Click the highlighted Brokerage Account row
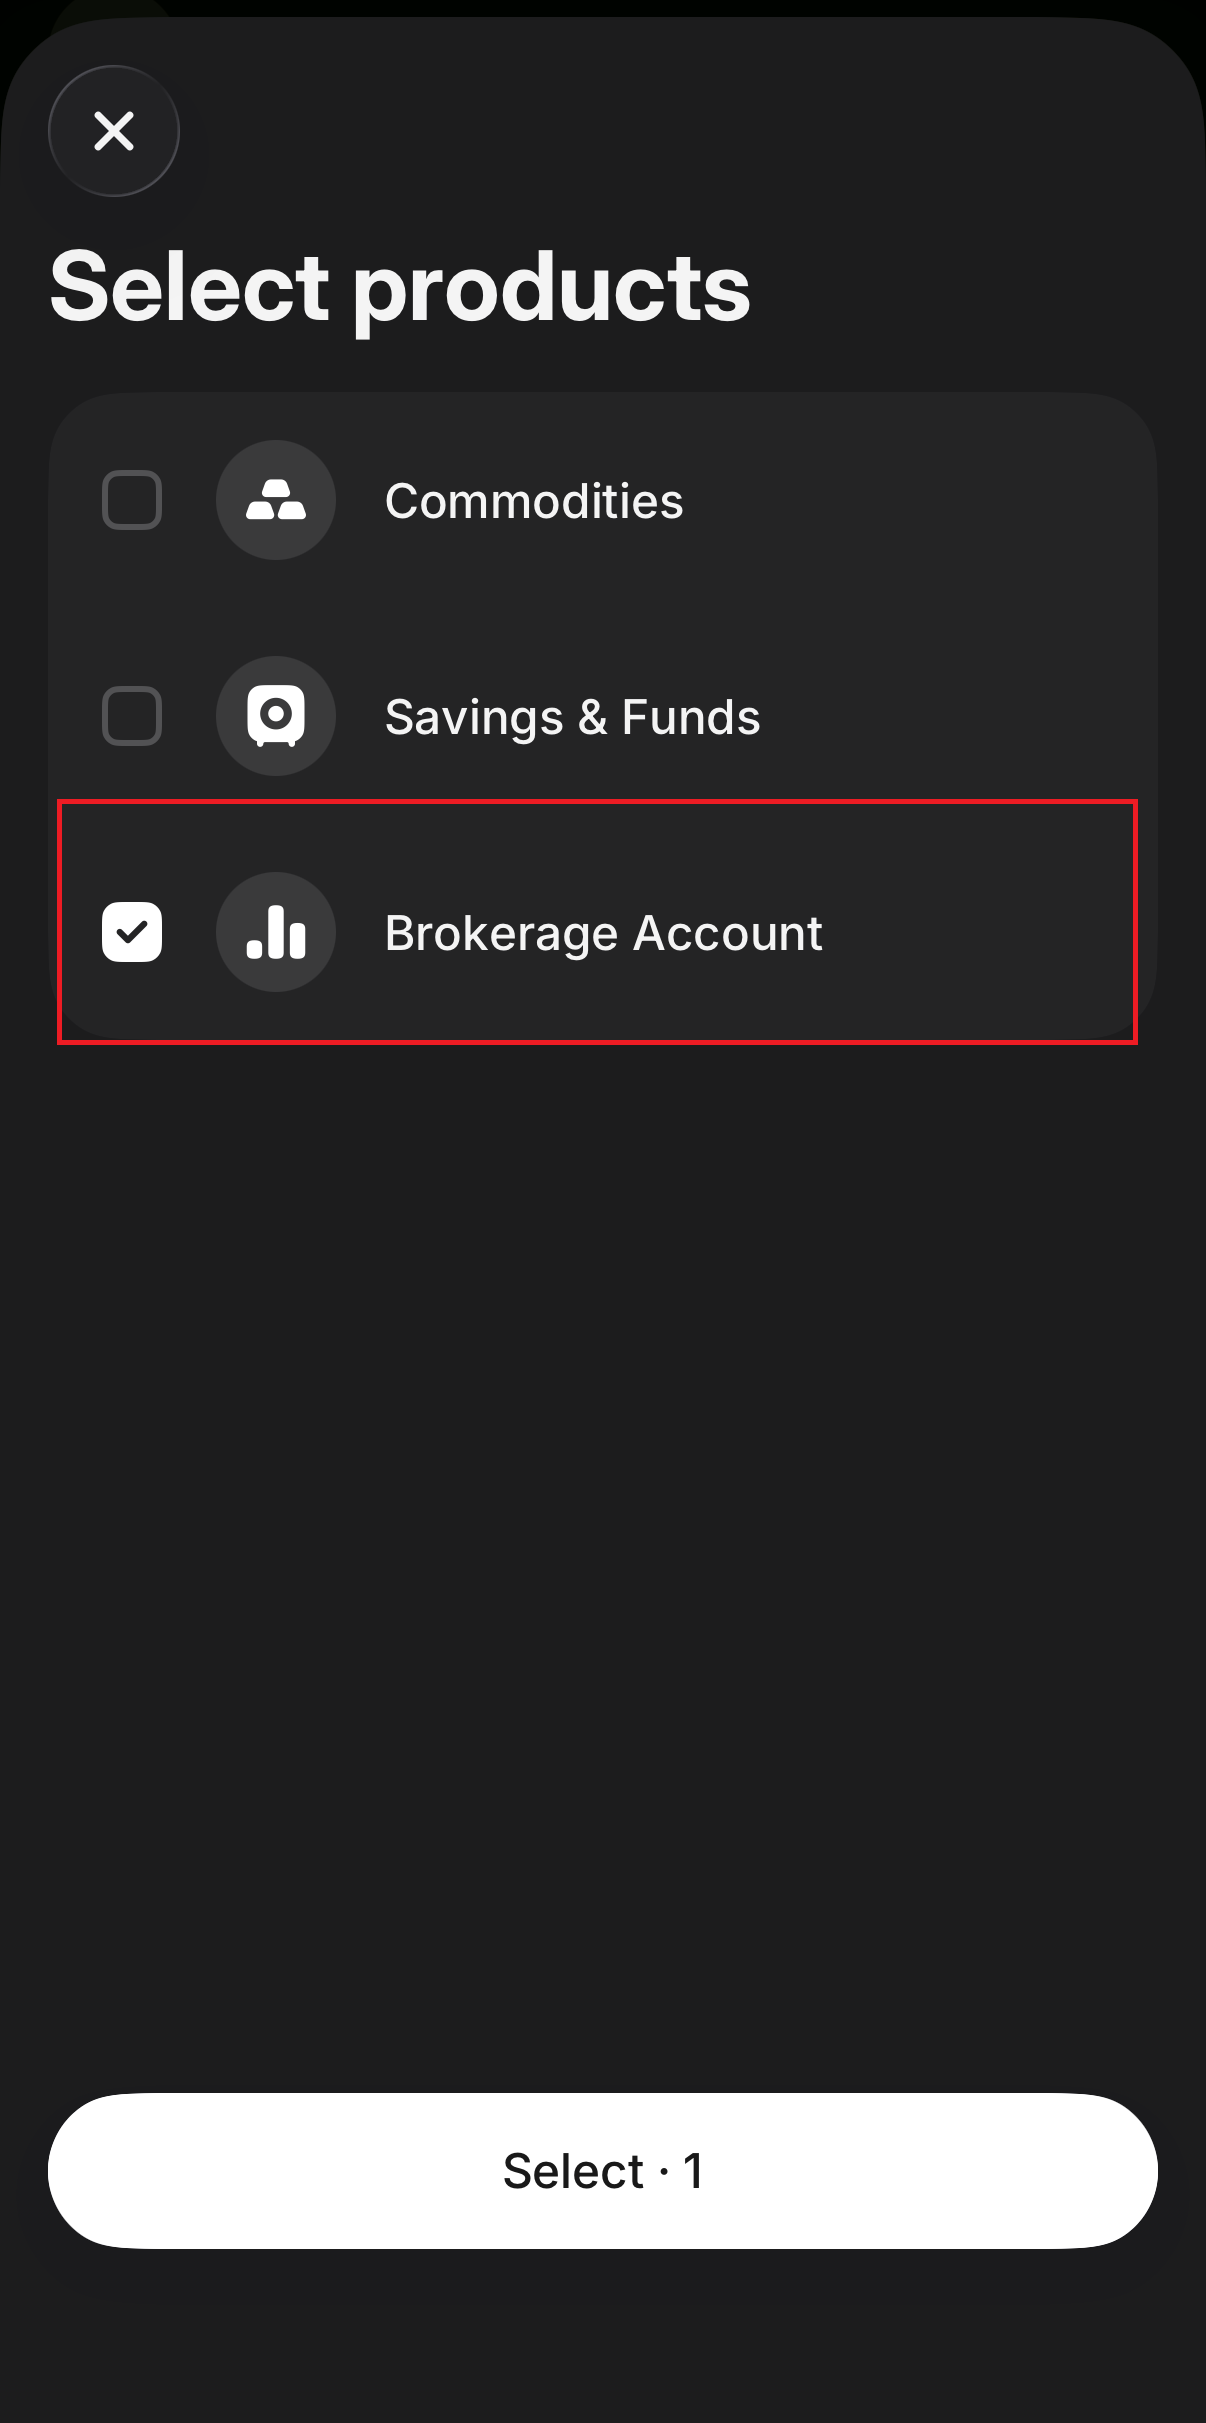Image resolution: width=1206 pixels, height=2423 pixels. 600,932
